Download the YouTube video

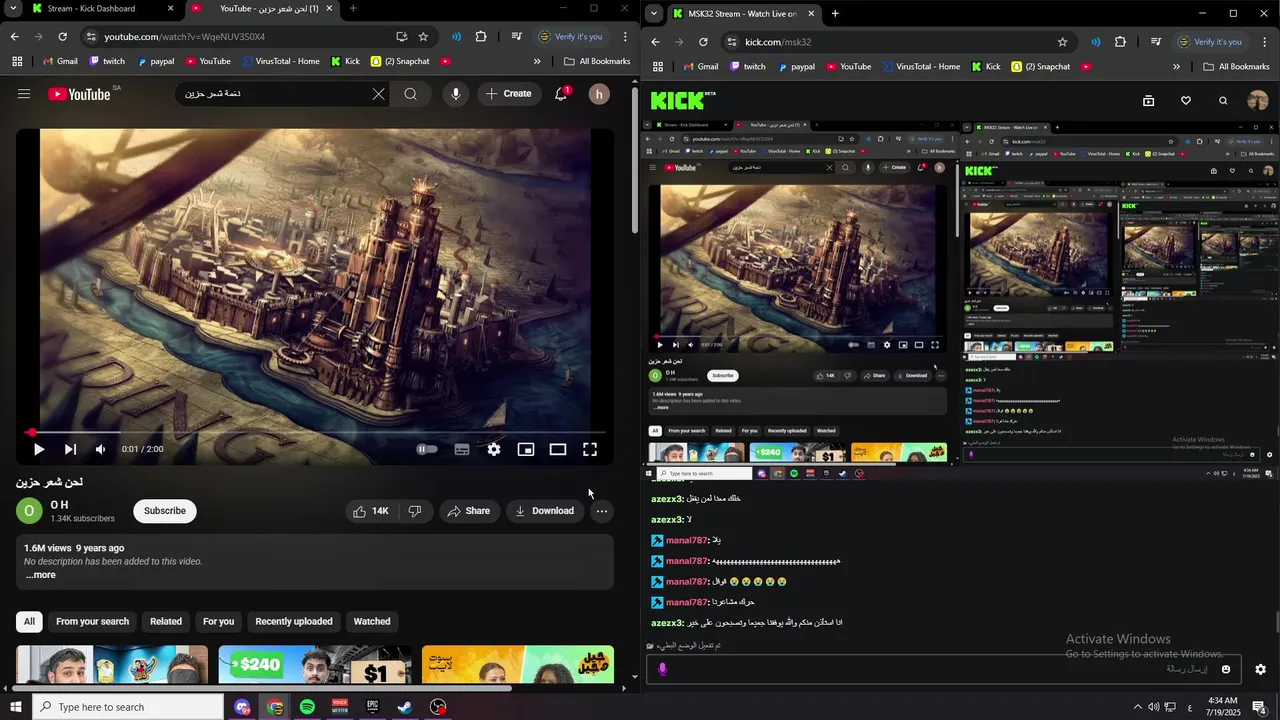(x=545, y=511)
